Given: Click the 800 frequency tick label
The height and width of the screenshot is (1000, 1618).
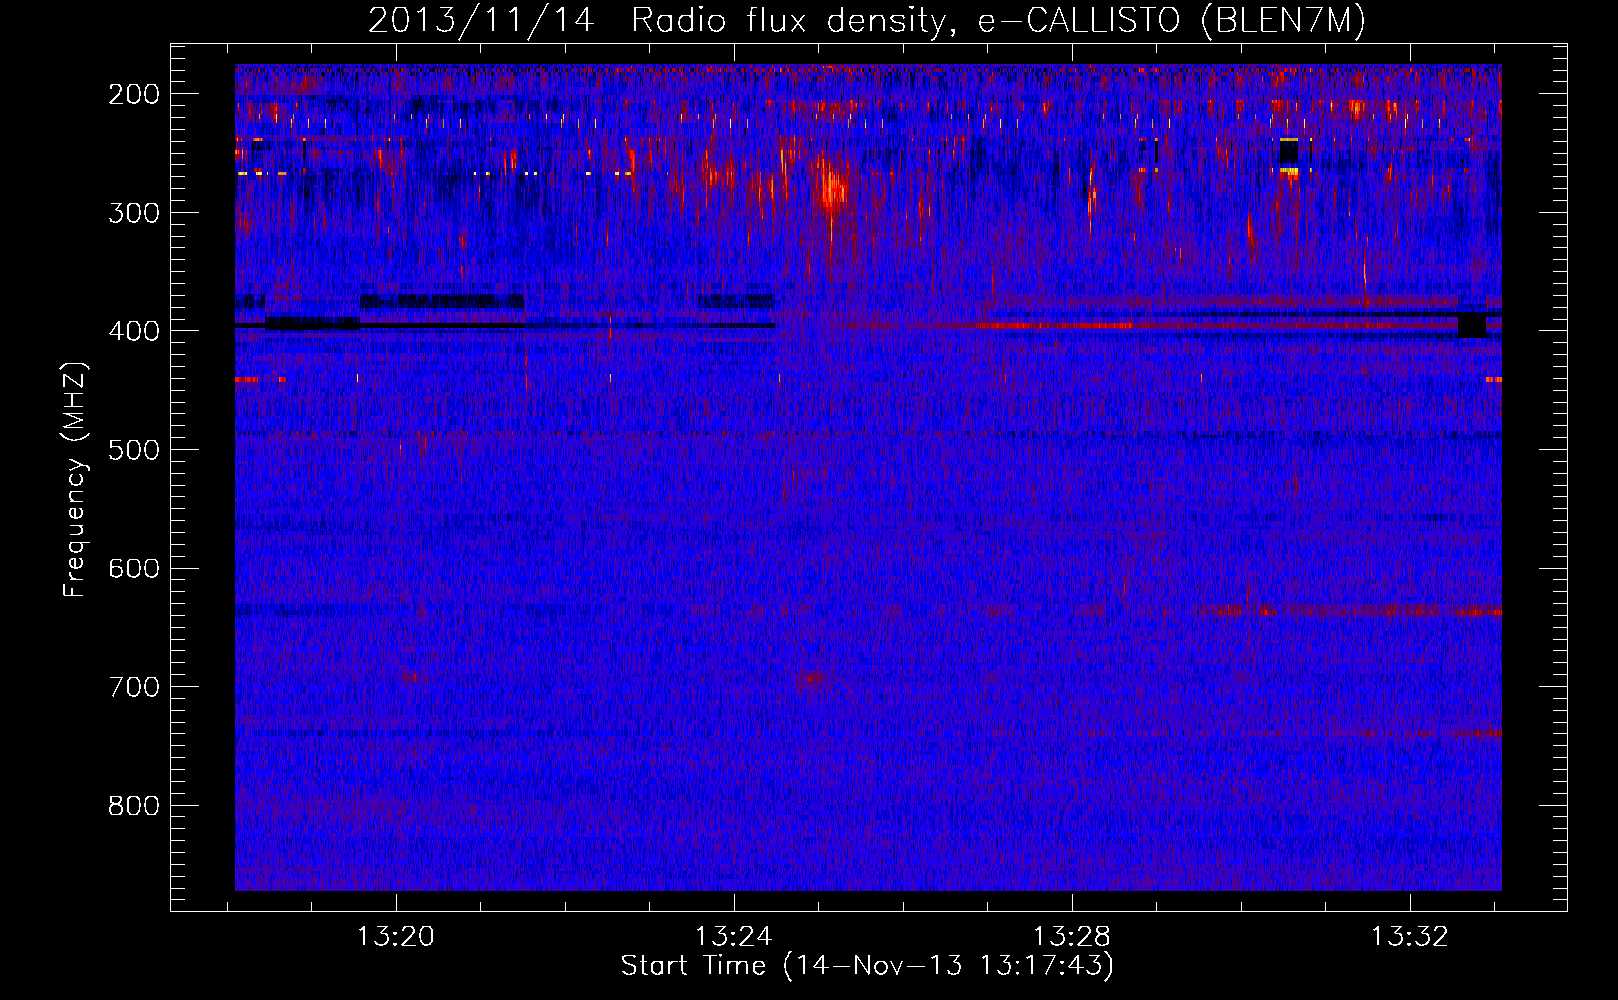Looking at the screenshot, I should click(x=134, y=805).
